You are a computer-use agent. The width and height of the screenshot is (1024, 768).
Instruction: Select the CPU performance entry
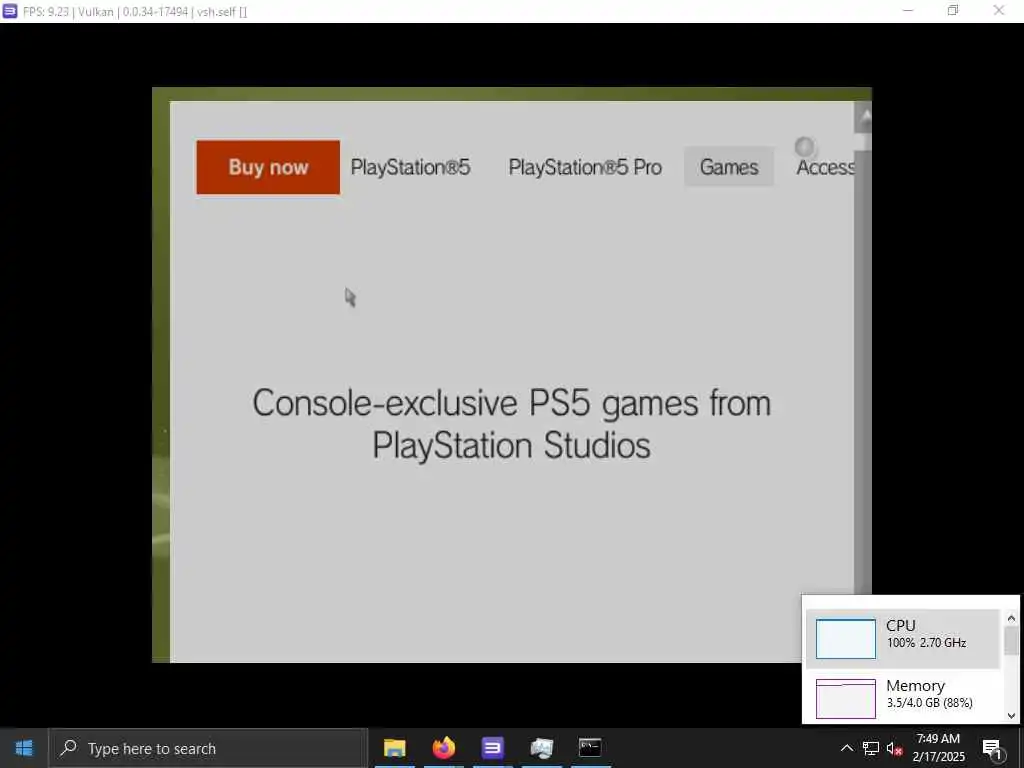[x=903, y=639]
